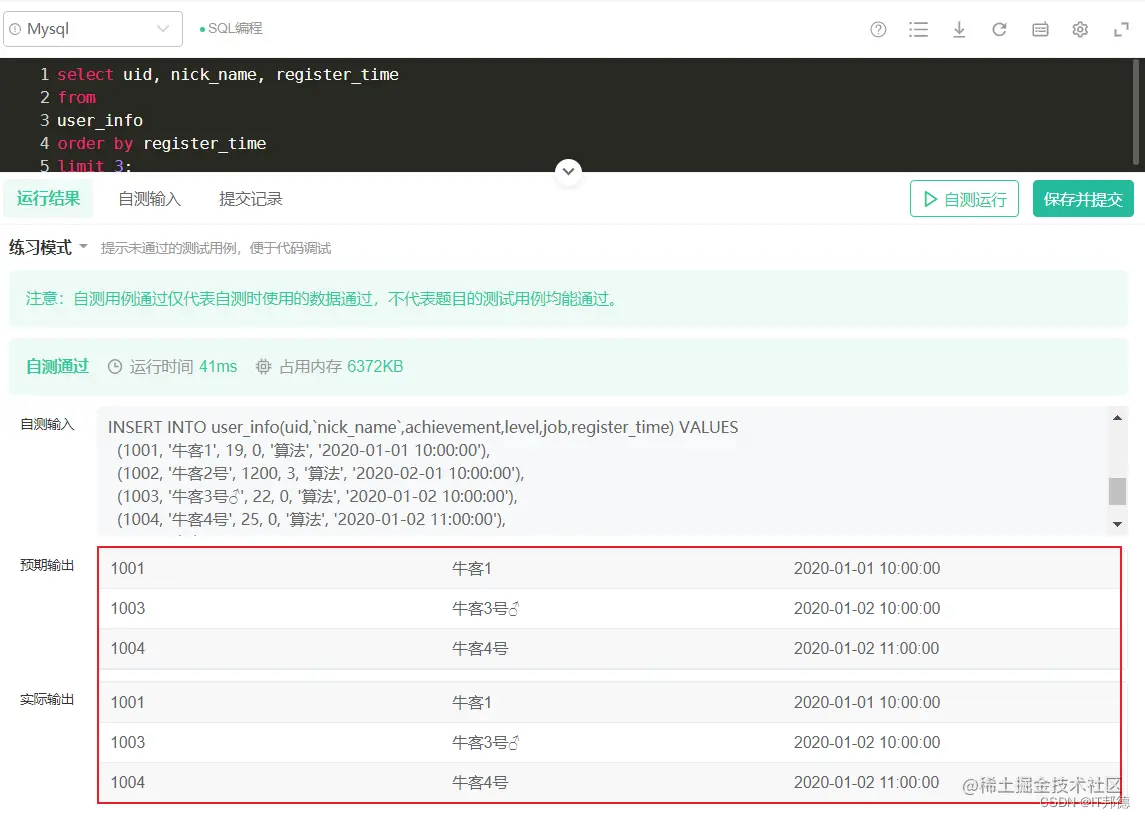Click the reset code refresh icon
1145x818 pixels.
(x=1000, y=29)
